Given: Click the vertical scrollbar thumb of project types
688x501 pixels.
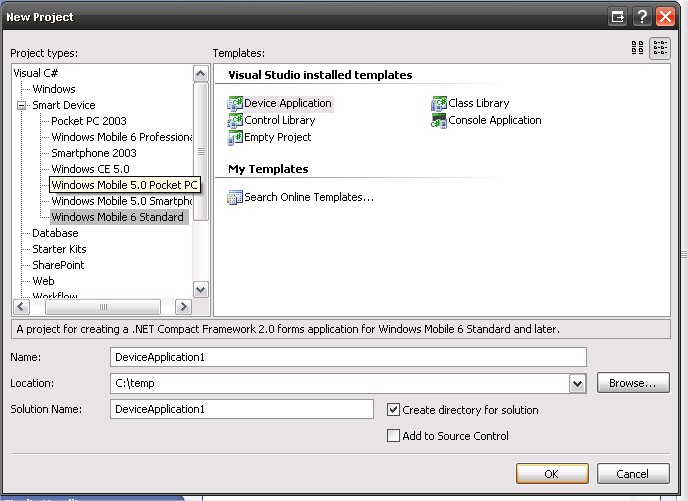Looking at the screenshot, I should point(201,151).
